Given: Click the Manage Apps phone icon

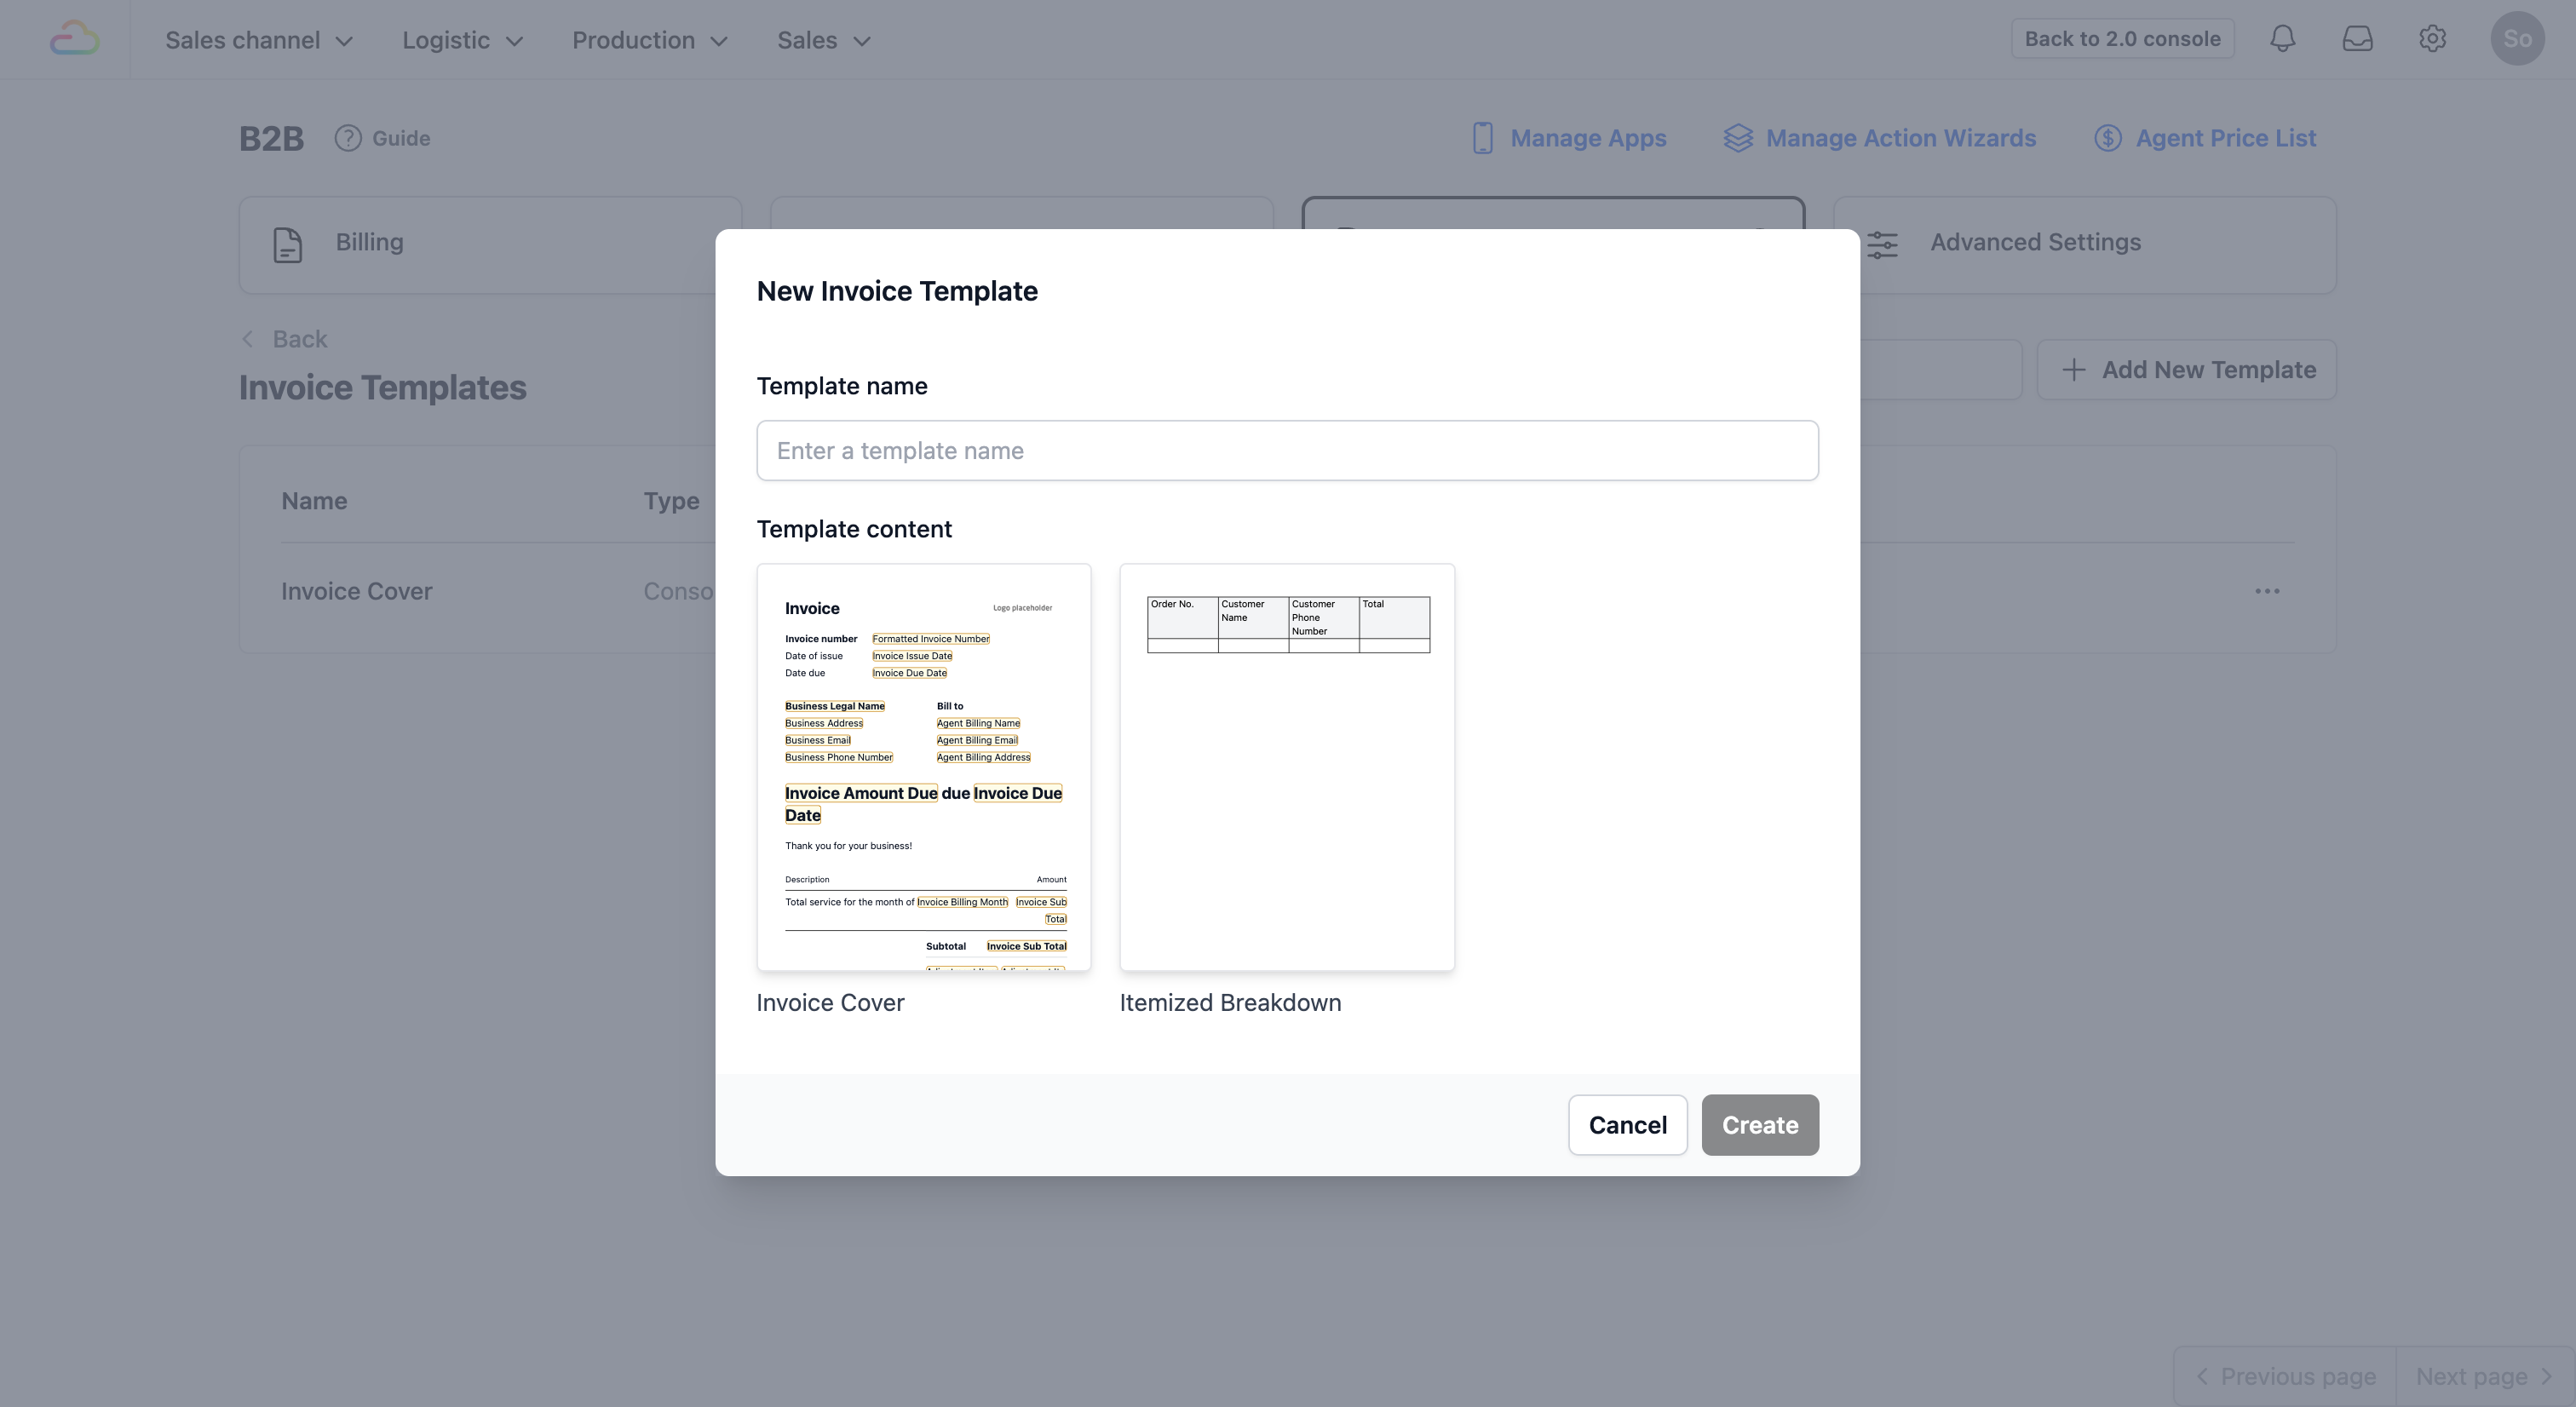Looking at the screenshot, I should tap(1482, 138).
